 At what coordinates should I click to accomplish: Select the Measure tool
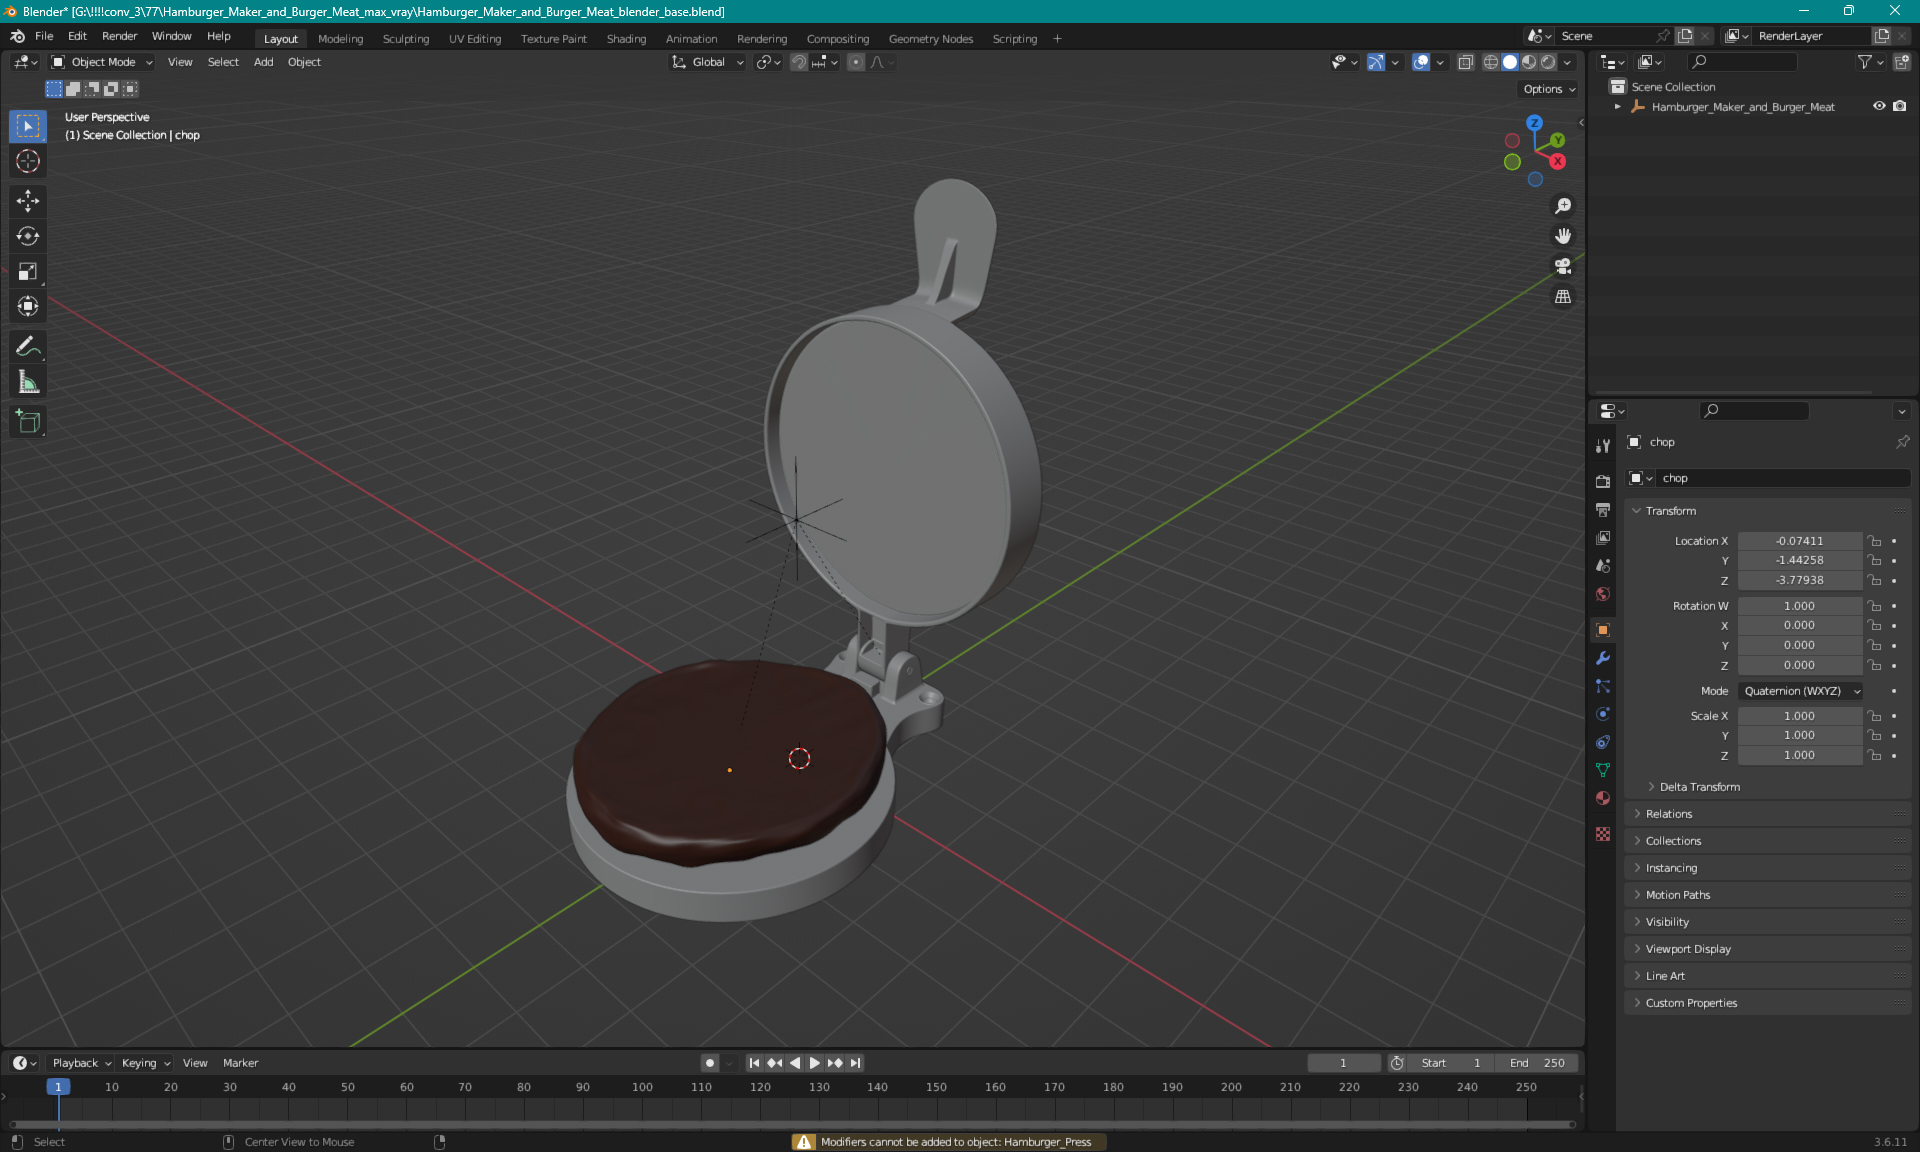point(28,381)
